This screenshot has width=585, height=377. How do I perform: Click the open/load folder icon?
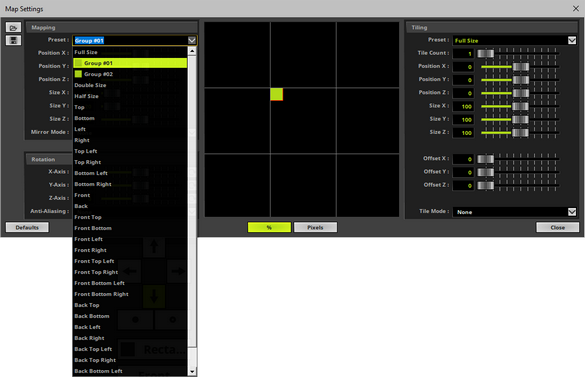tap(13, 28)
